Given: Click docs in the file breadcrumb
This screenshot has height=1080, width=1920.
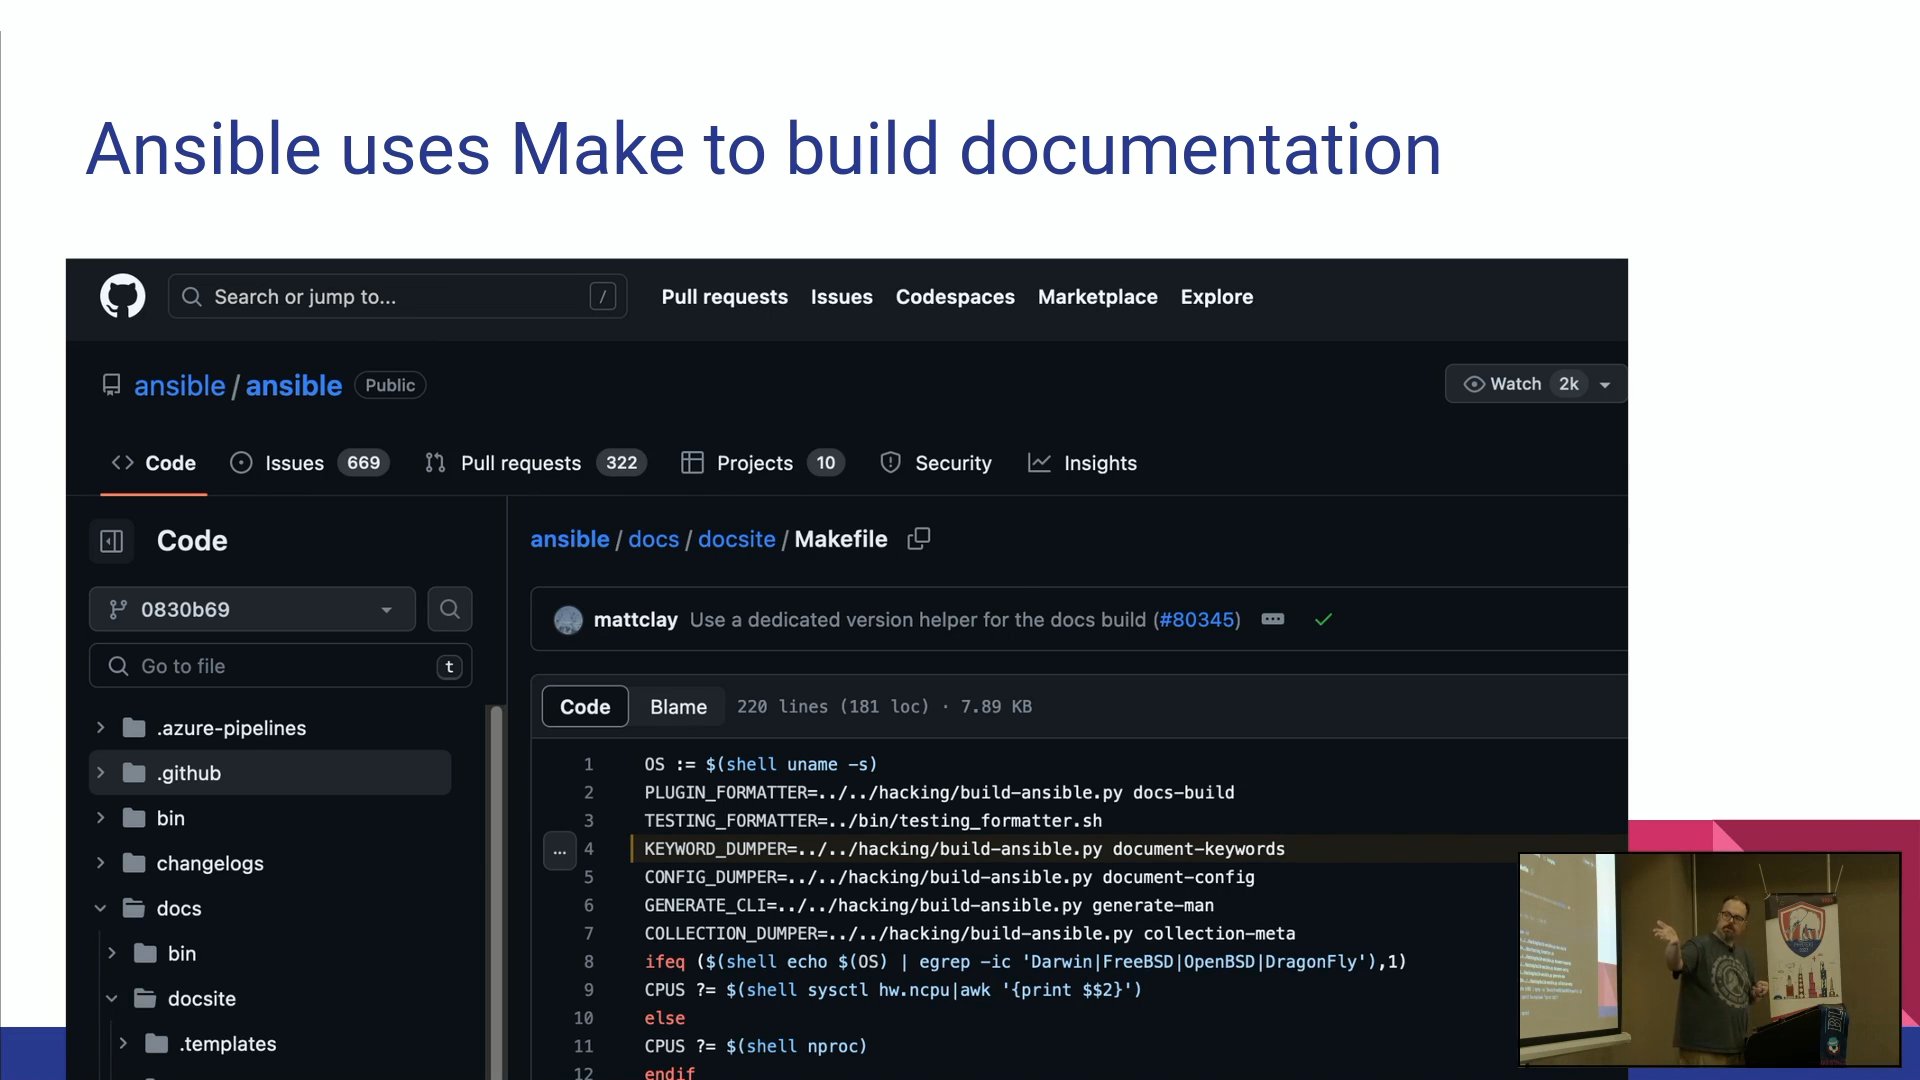Looking at the screenshot, I should click(653, 539).
